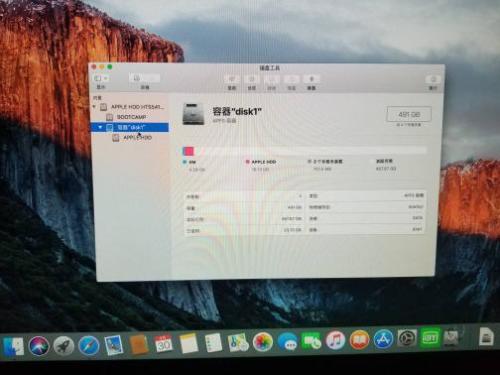The image size is (500, 375).
Task: Click the large disk1 container drive icon
Action: pos(193,114)
